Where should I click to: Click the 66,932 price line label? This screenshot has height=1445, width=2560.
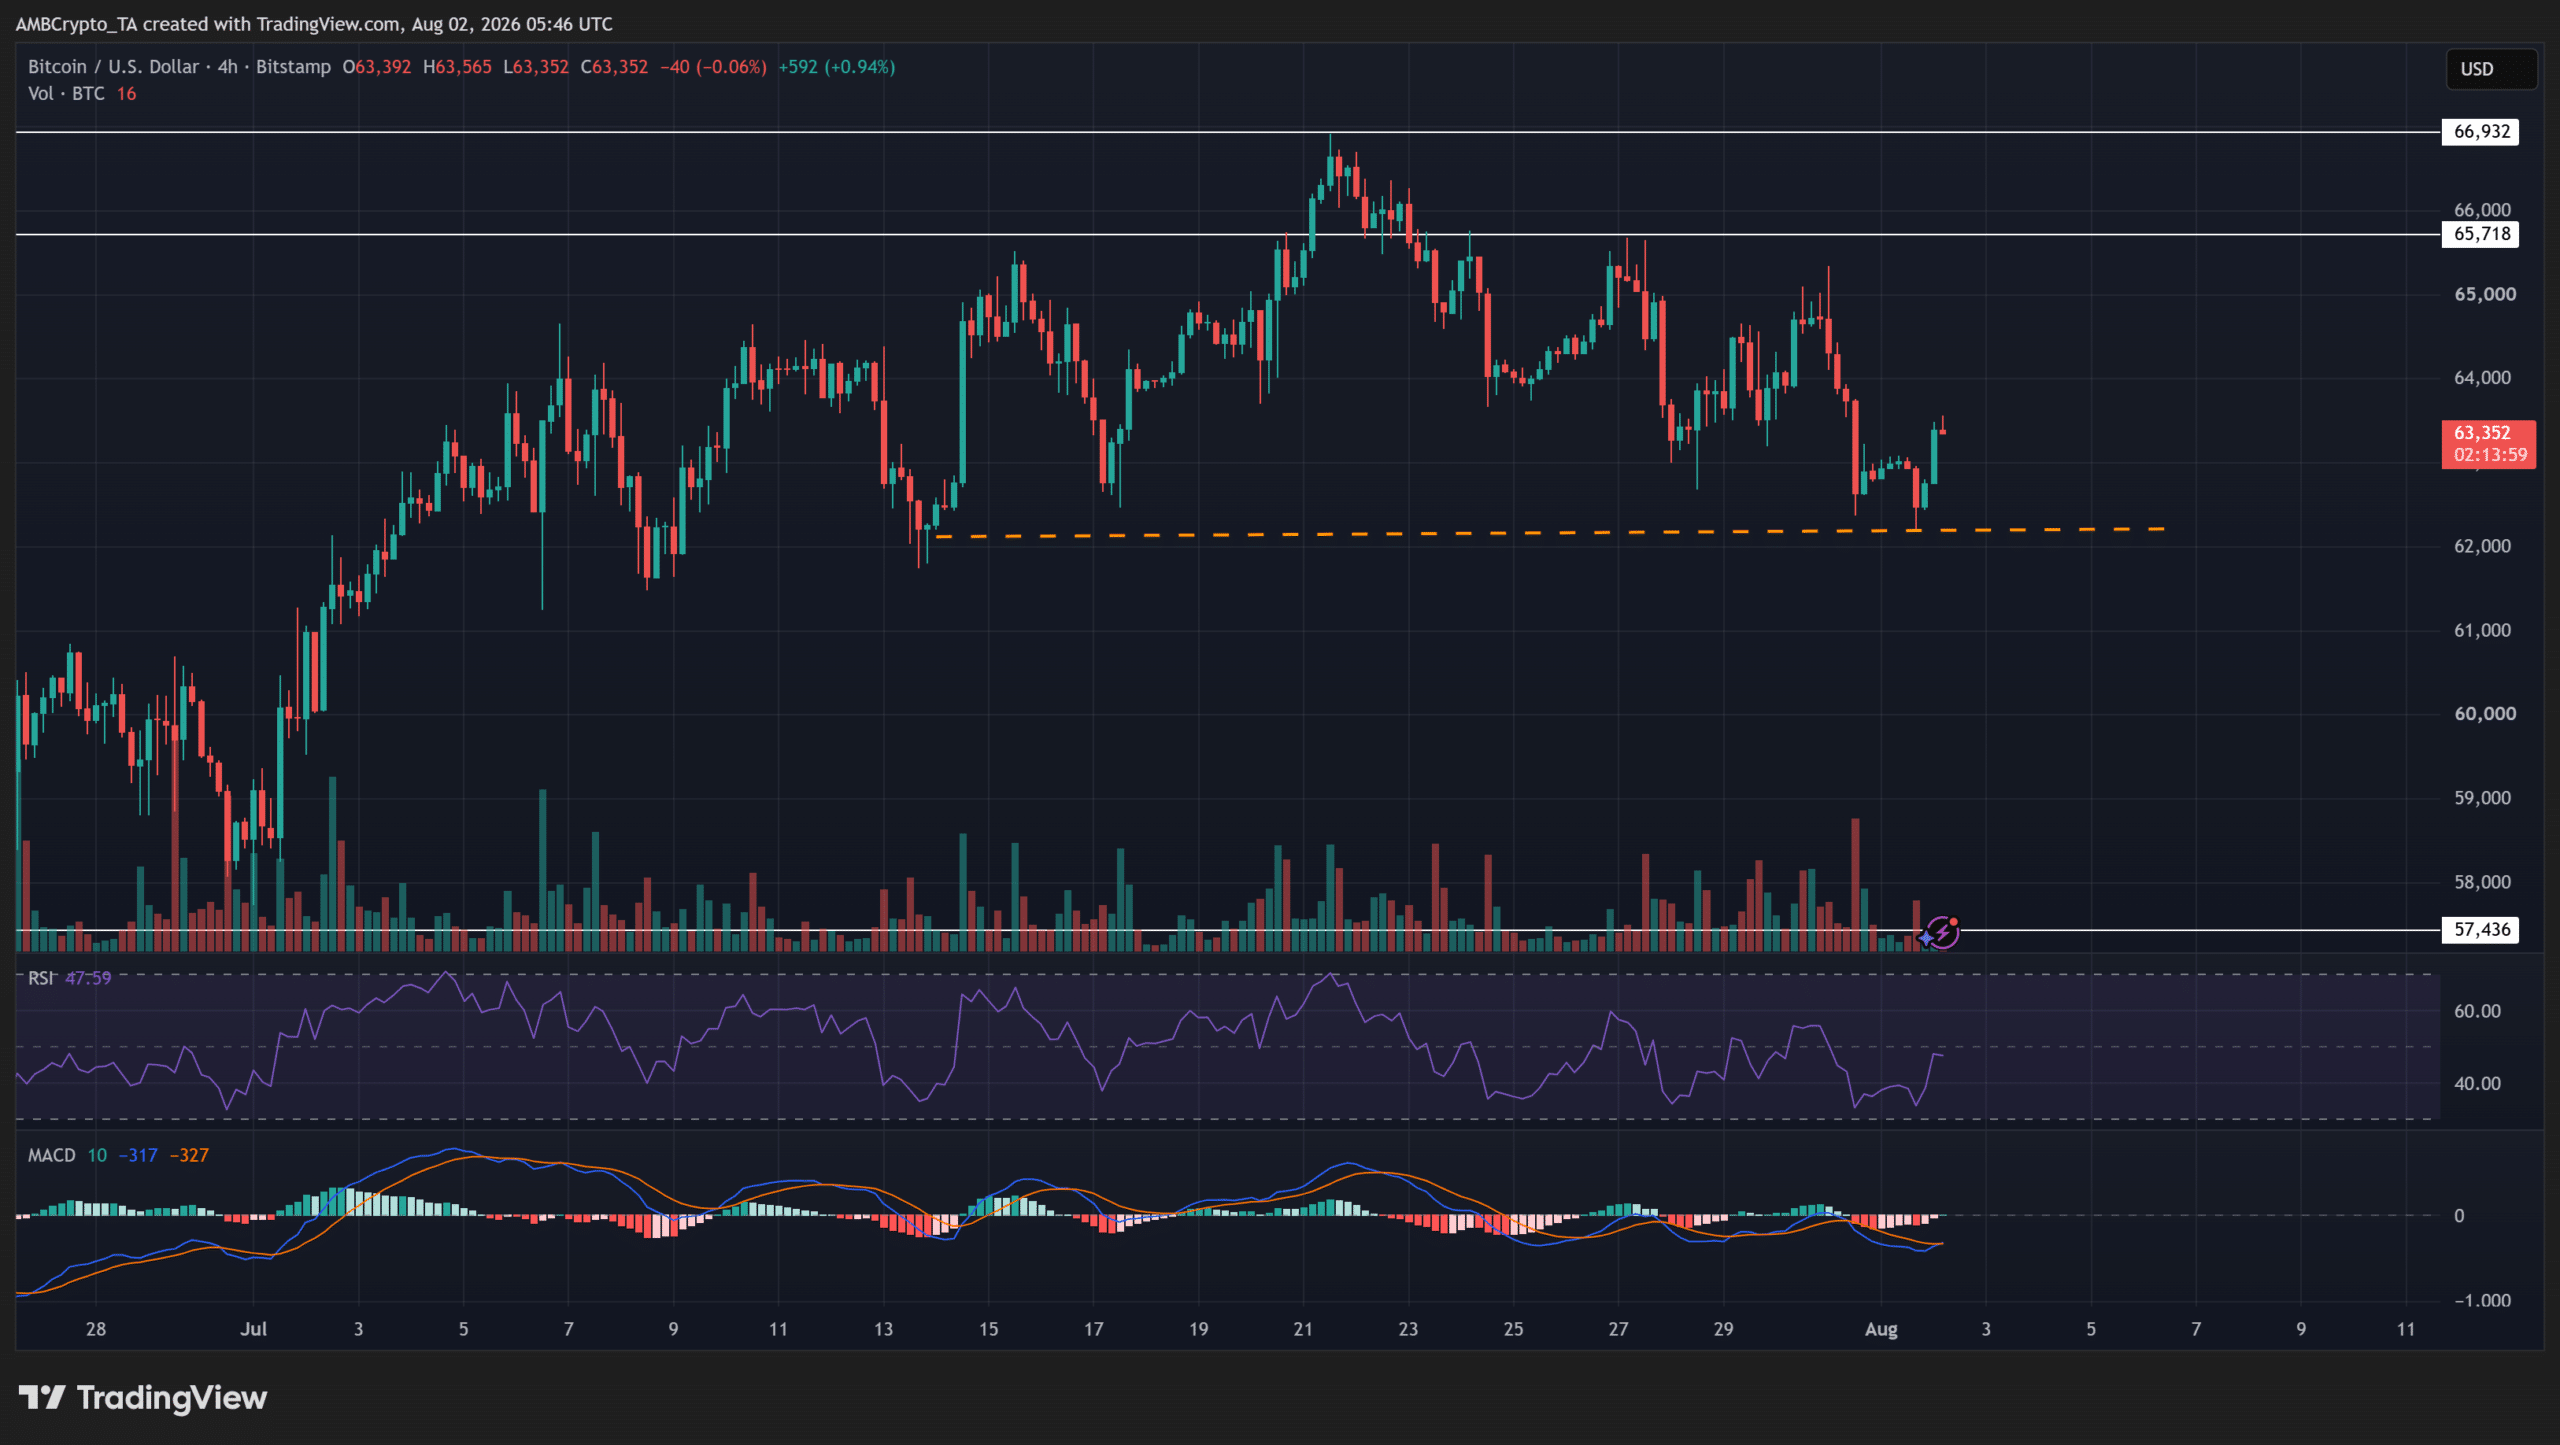(2481, 132)
